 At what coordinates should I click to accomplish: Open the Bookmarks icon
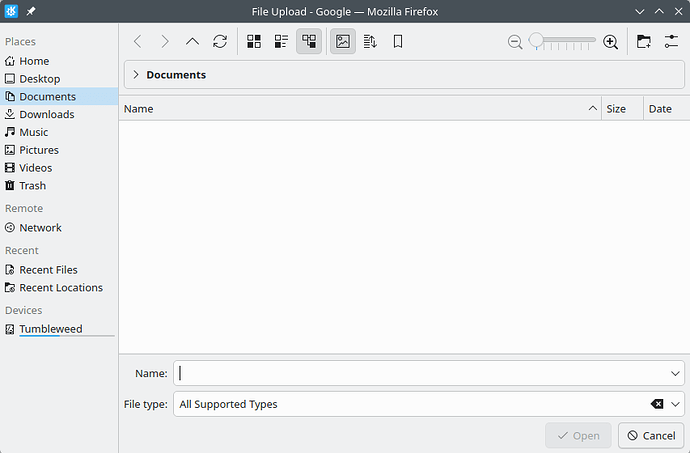[x=398, y=42]
